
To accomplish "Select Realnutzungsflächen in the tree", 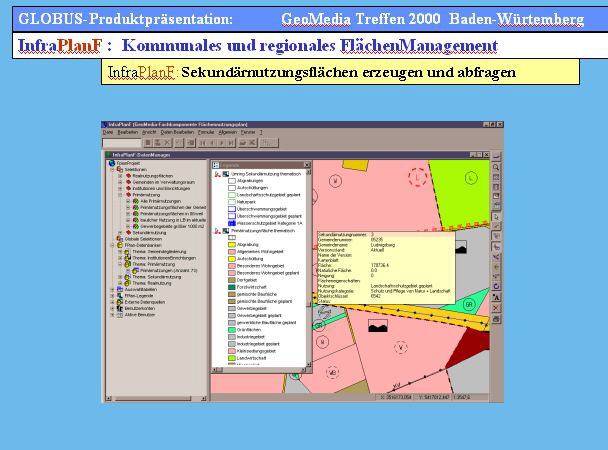I will (x=153, y=176).
